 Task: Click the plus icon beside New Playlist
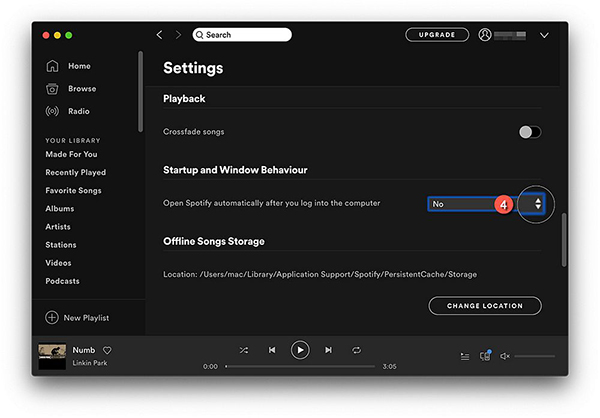pyautogui.click(x=52, y=317)
